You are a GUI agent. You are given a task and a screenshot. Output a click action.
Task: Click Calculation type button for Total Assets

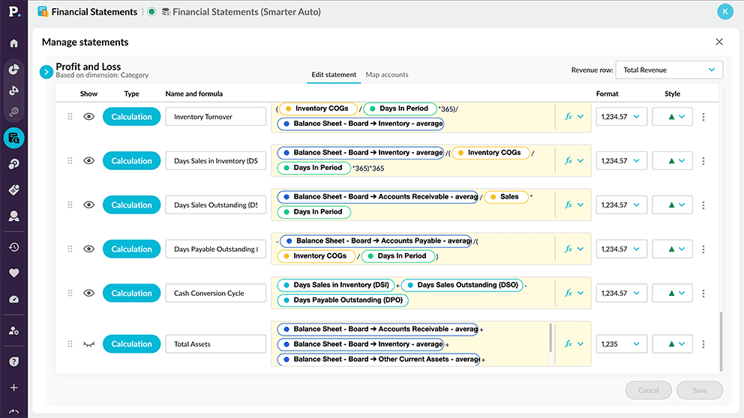click(131, 344)
